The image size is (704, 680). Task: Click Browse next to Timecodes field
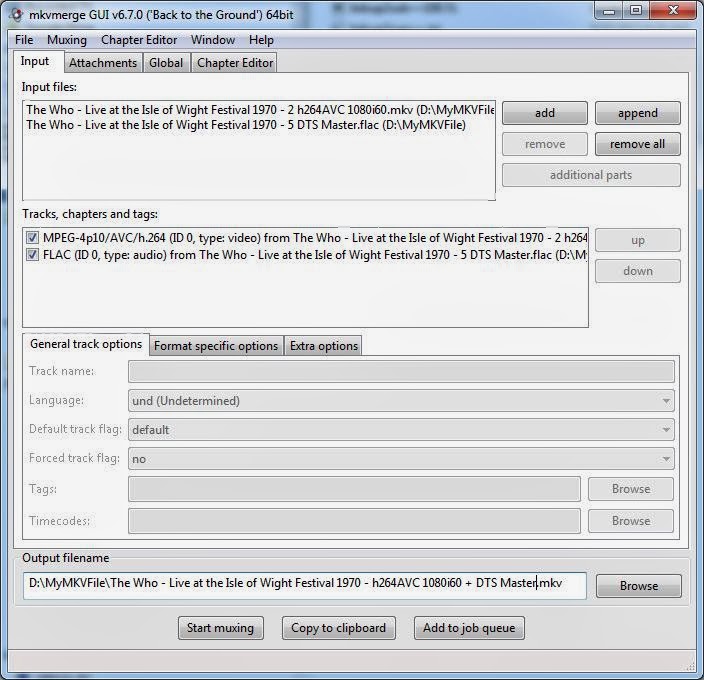coord(631,521)
